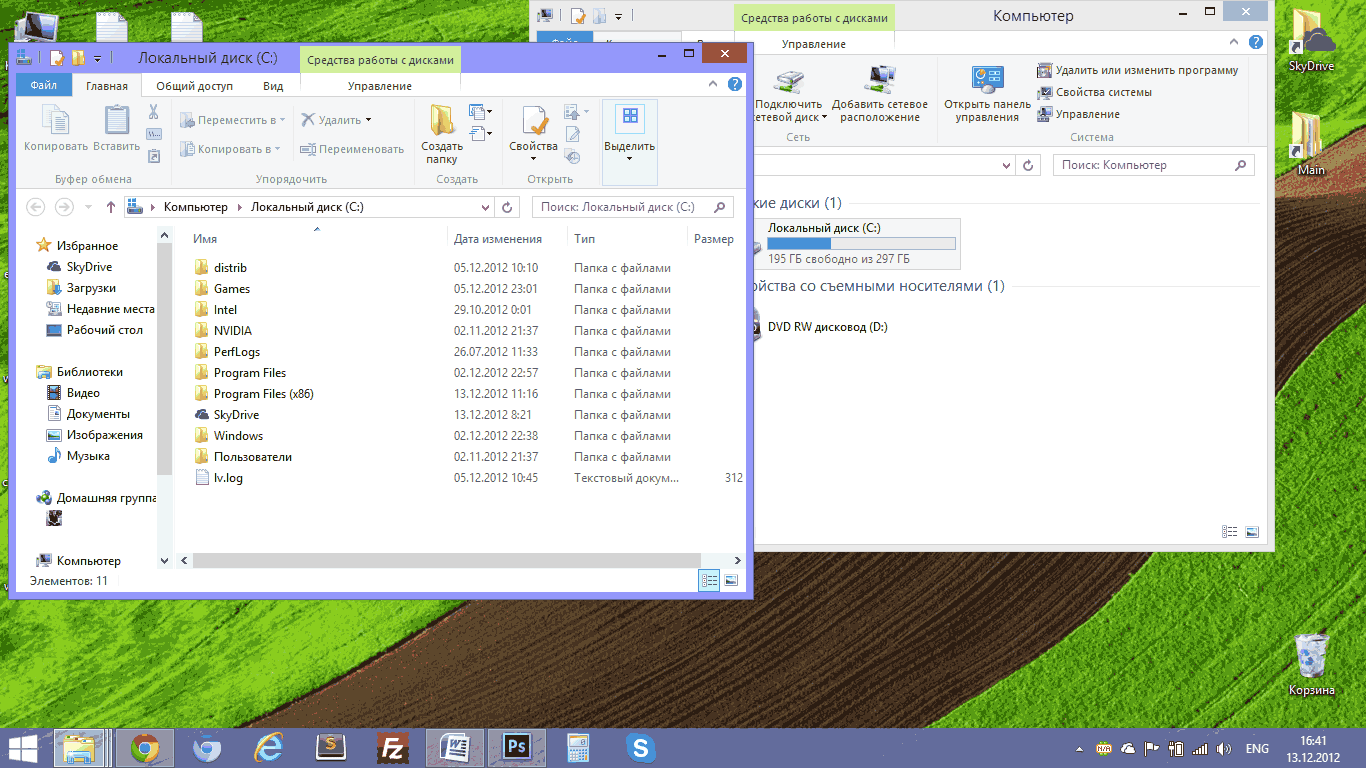Screen dimensions: 1366x768
Task: Click Открыть панель управления icon
Action: (987, 81)
